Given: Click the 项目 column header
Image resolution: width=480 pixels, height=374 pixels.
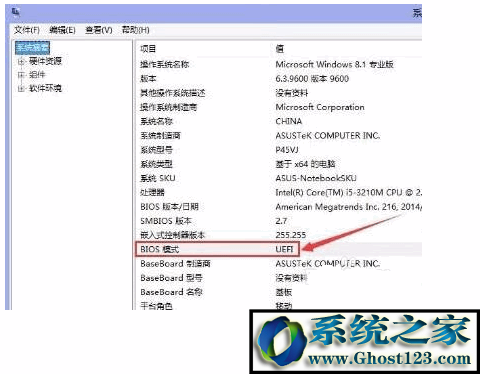Looking at the screenshot, I should click(x=148, y=49).
